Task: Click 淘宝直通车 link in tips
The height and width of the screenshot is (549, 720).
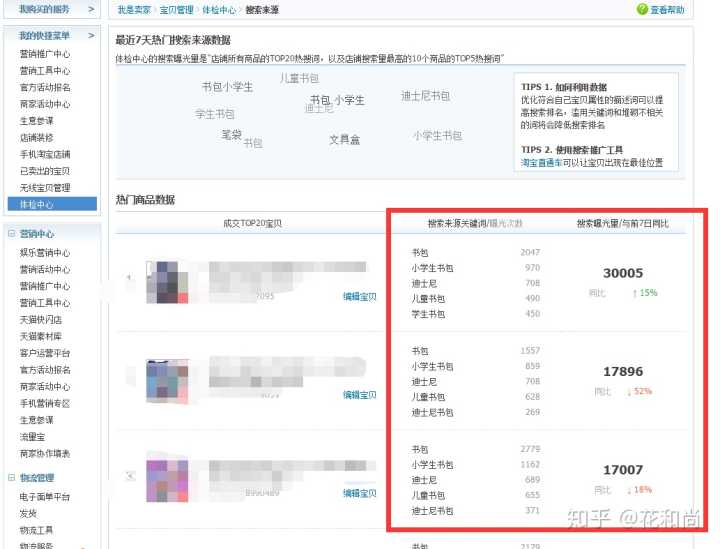Action: (x=541, y=162)
